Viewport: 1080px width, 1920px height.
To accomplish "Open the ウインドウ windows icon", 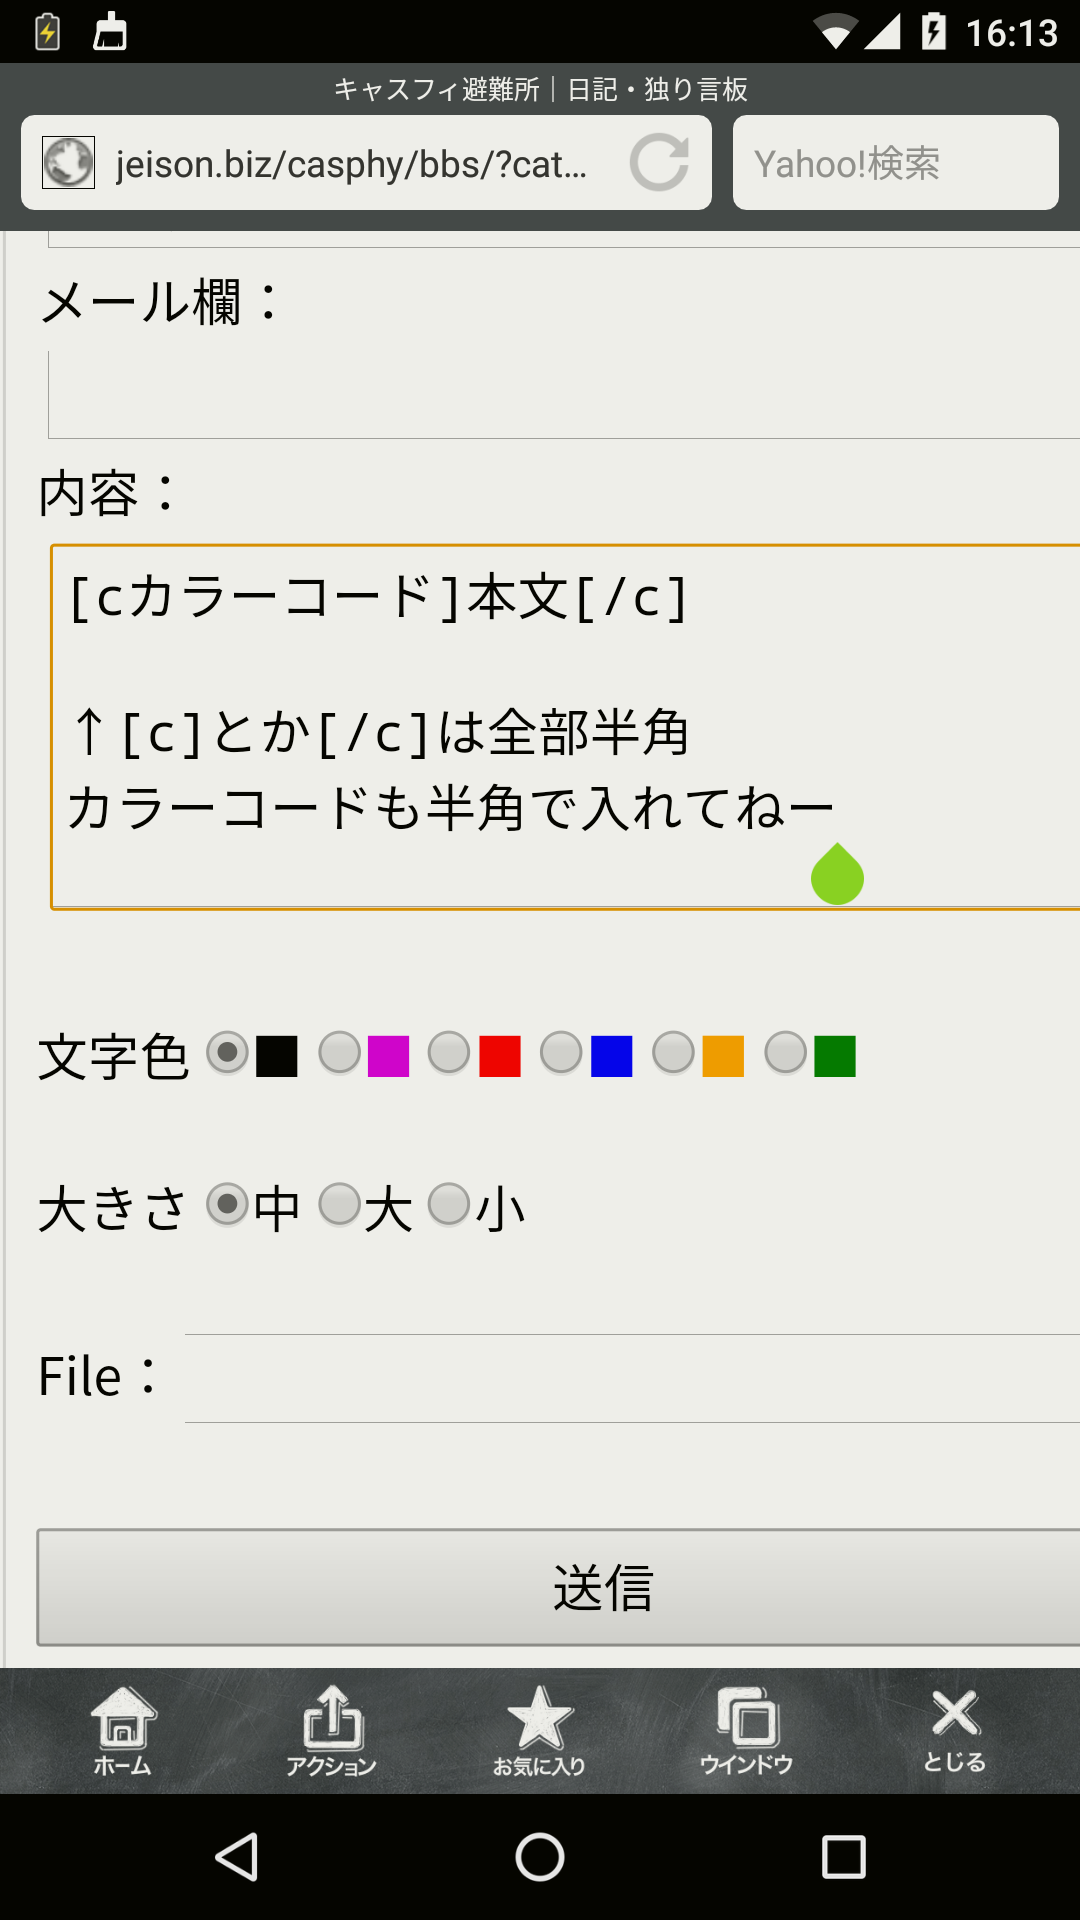I will point(746,1730).
